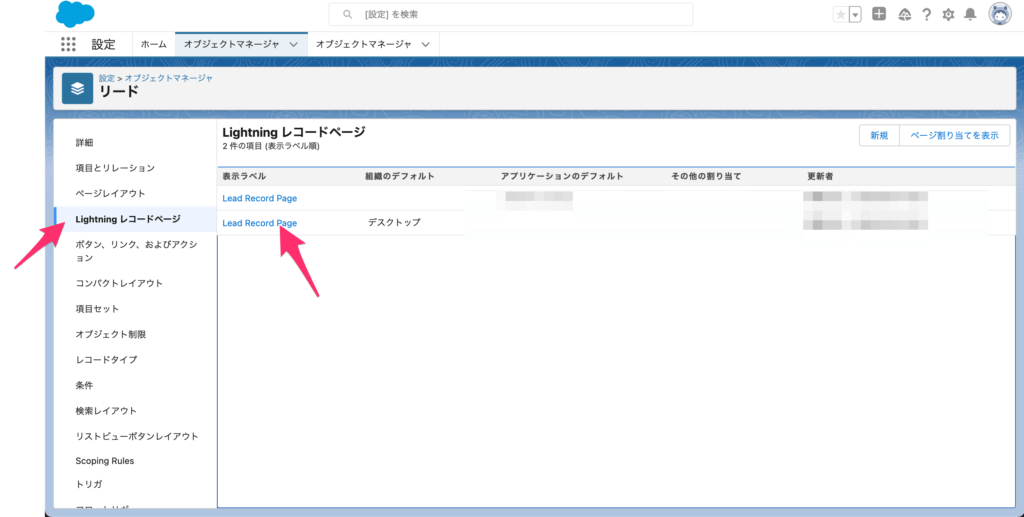Screen dimensions: 1024x517
Task: Click the Lead object layers icon
Action: tap(78, 89)
